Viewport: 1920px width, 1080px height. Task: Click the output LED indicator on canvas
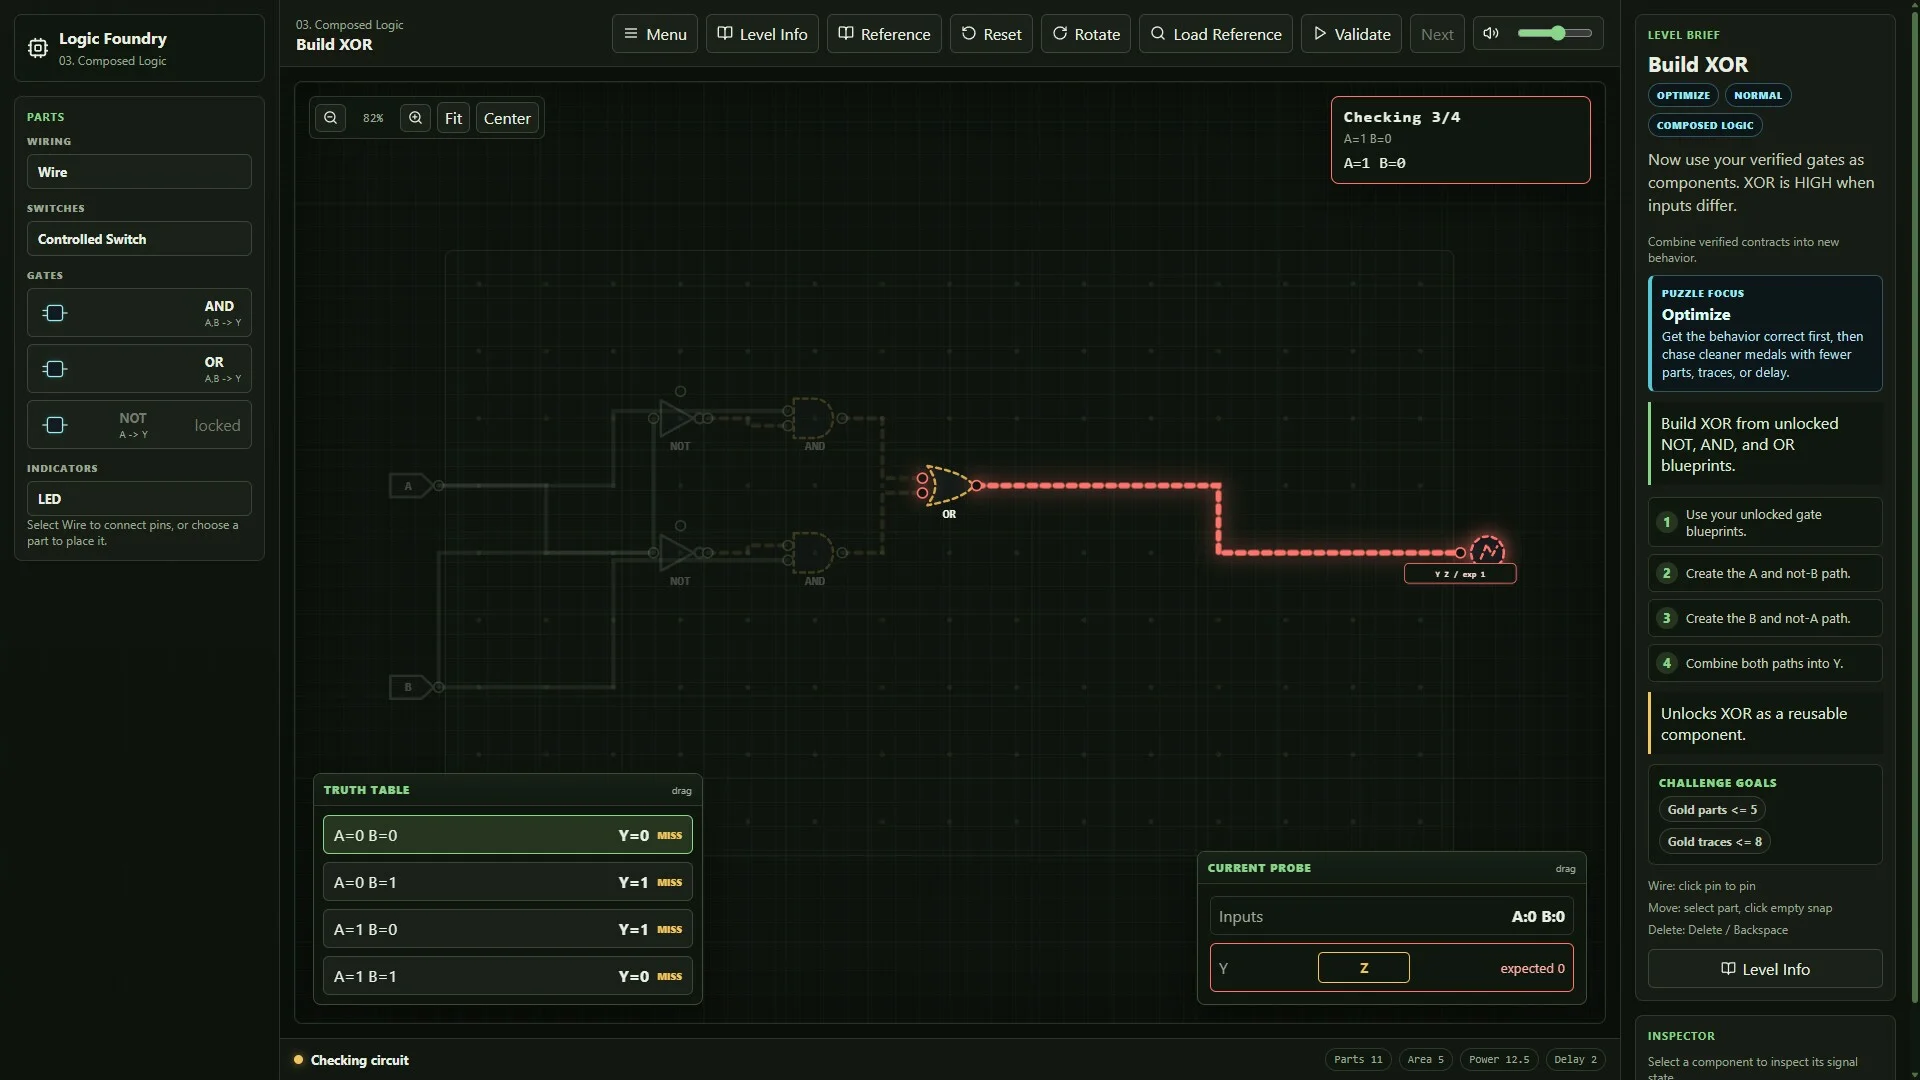pyautogui.click(x=1487, y=551)
